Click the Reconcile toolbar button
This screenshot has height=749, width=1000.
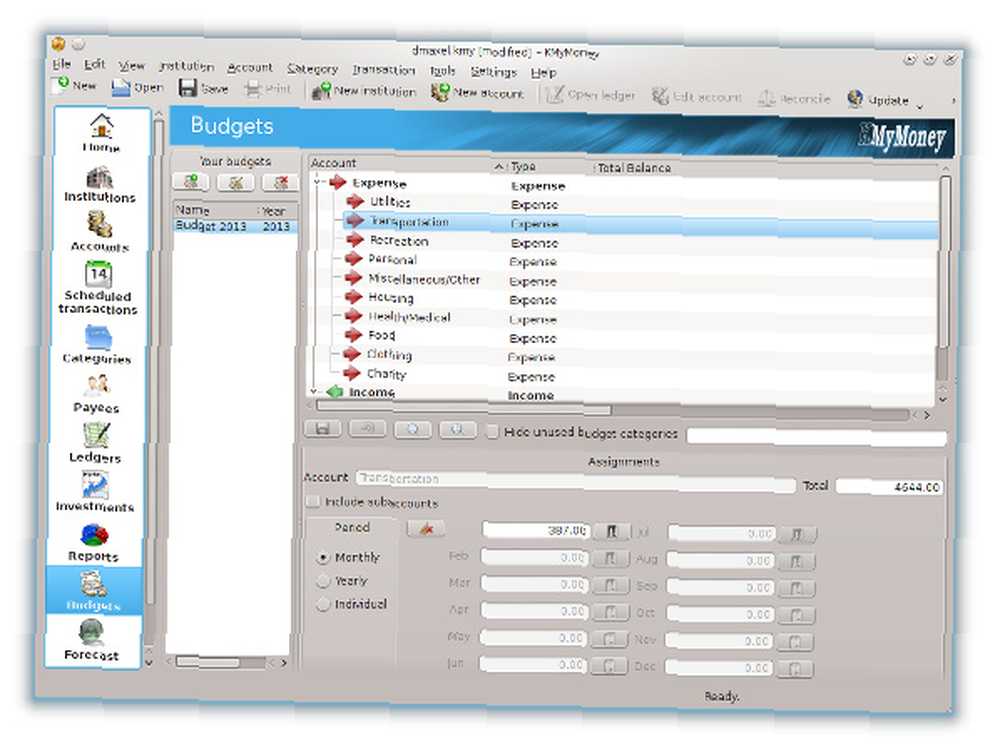(795, 99)
